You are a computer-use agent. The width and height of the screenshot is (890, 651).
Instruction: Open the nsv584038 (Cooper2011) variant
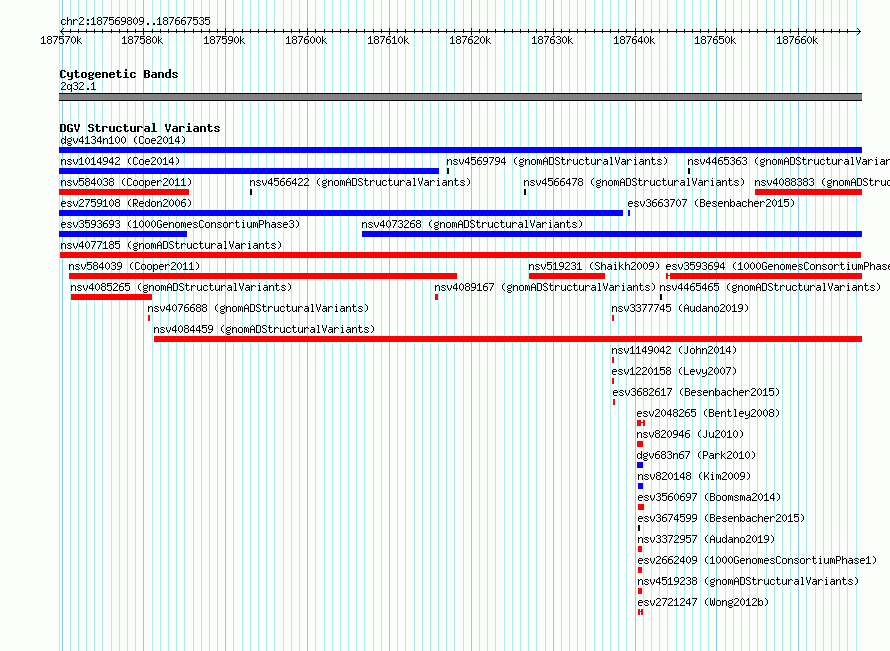[126, 182]
